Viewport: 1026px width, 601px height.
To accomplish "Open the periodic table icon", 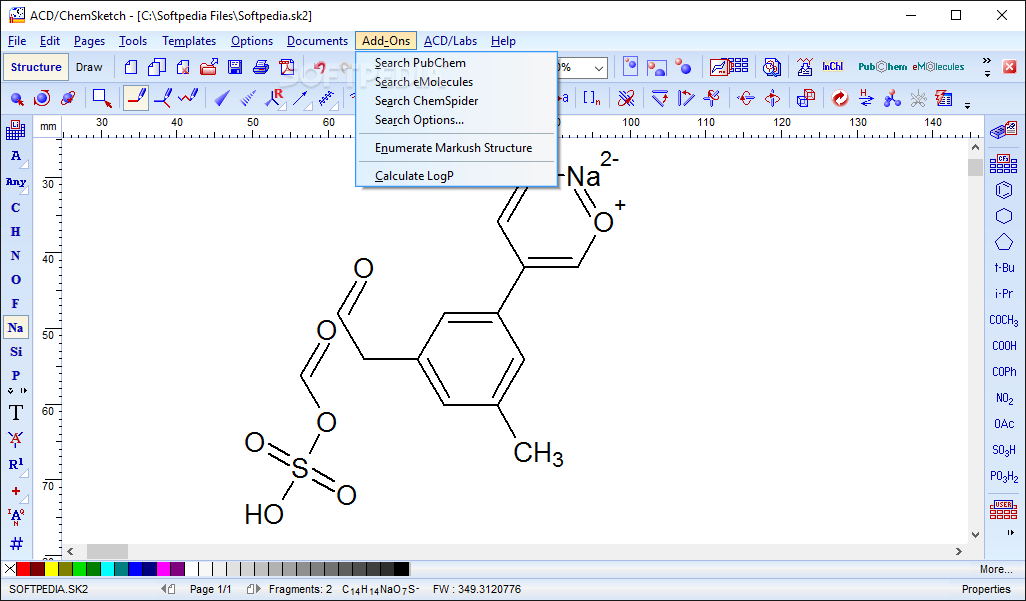I will pyautogui.click(x=16, y=130).
